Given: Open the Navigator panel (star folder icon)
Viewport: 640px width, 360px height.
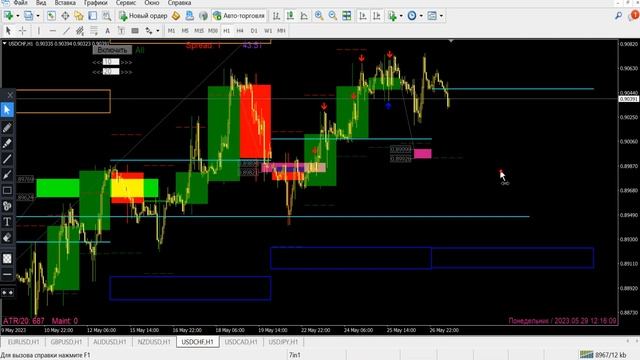Looking at the screenshot, I should (79, 16).
